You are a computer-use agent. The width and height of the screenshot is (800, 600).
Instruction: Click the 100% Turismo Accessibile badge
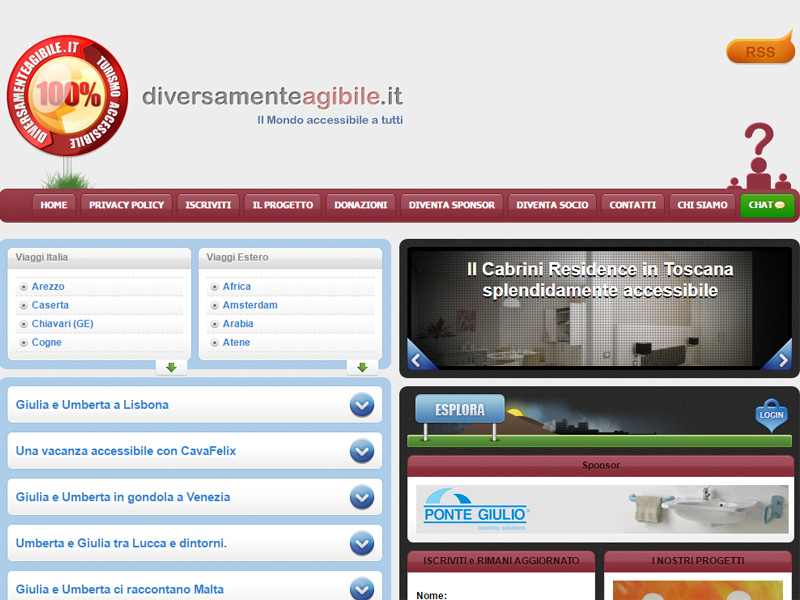click(67, 97)
